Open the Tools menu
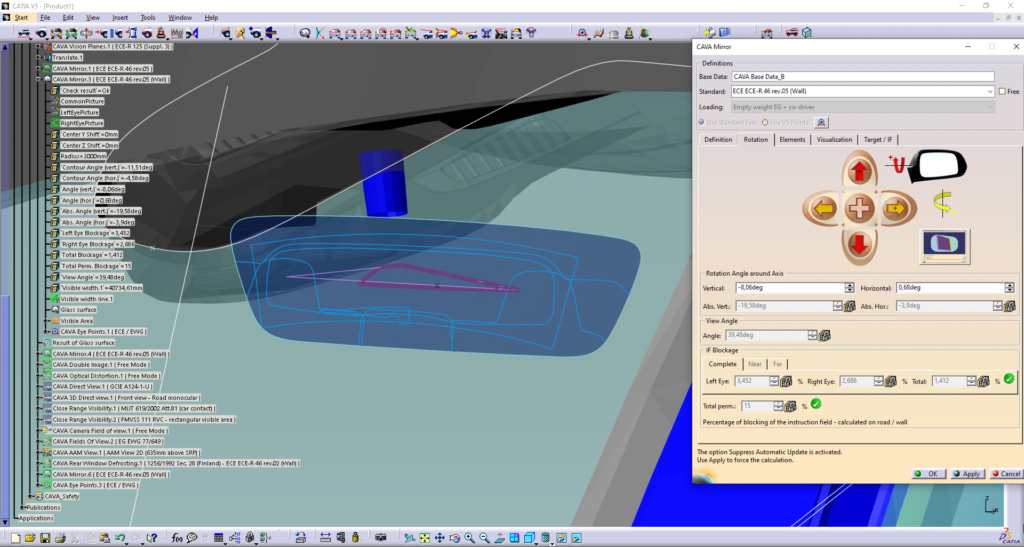The image size is (1024, 547). [x=148, y=18]
